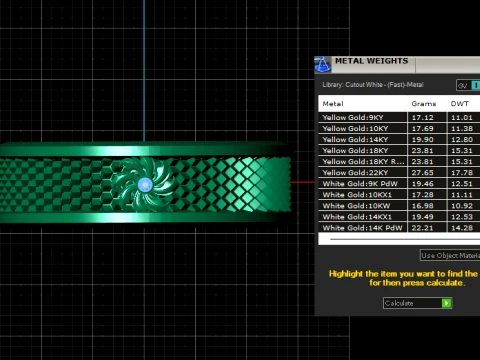Select the White Gold:10KW row
Image resolution: width=480 pixels, height=360 pixels.
pos(399,206)
